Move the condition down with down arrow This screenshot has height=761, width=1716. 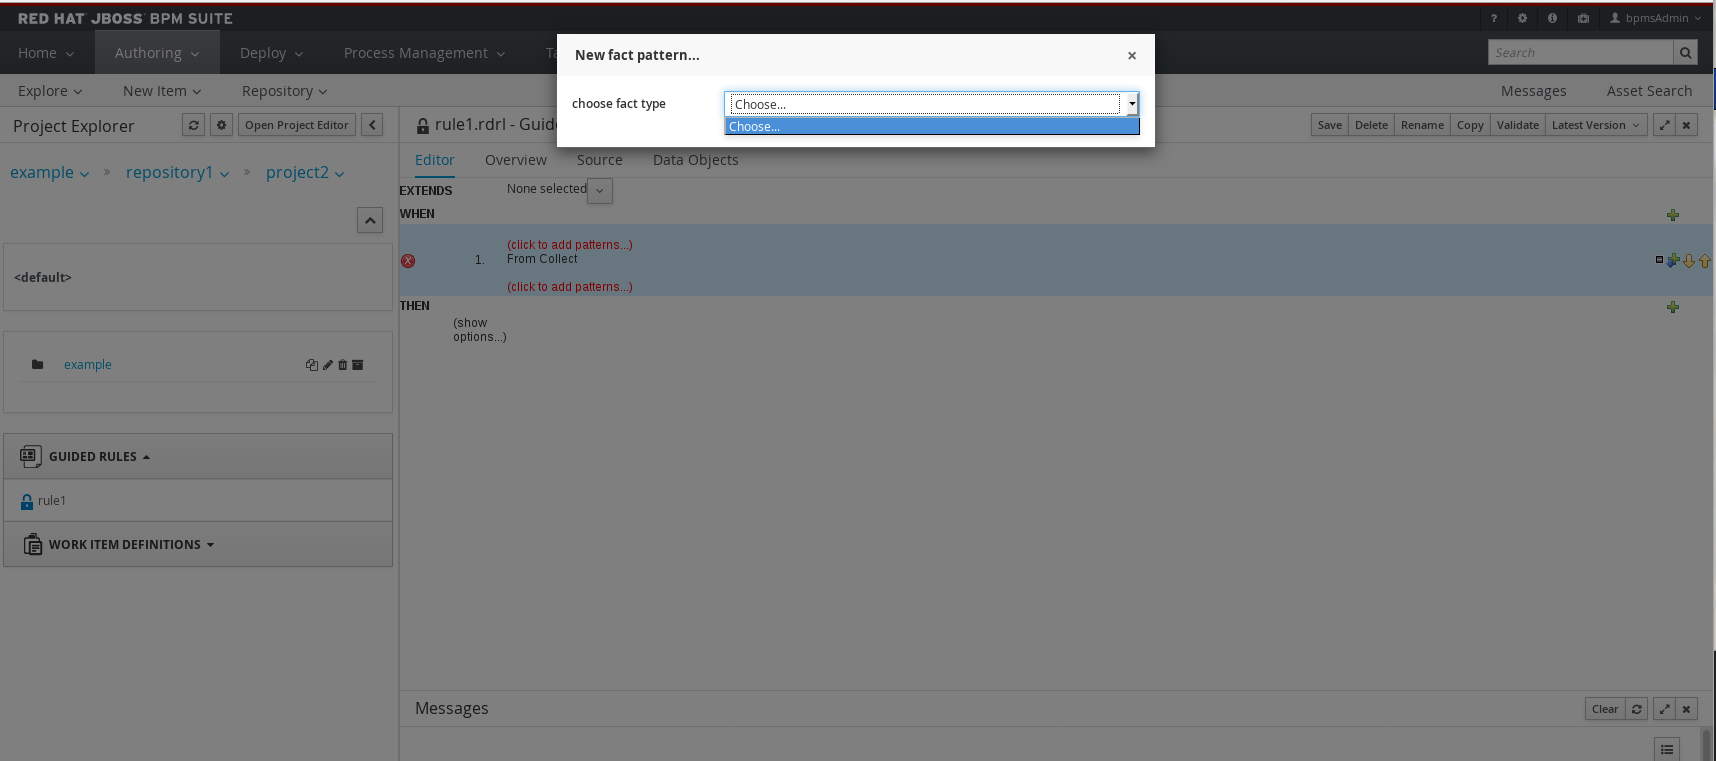(x=1689, y=261)
